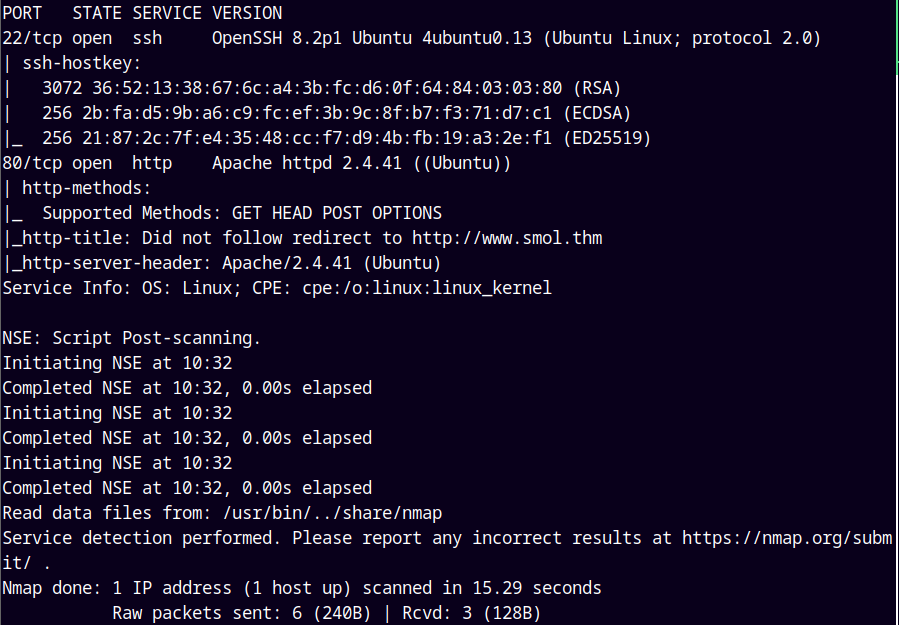Click the http-methods script label
The image size is (899, 625).
pyautogui.click(x=86, y=188)
